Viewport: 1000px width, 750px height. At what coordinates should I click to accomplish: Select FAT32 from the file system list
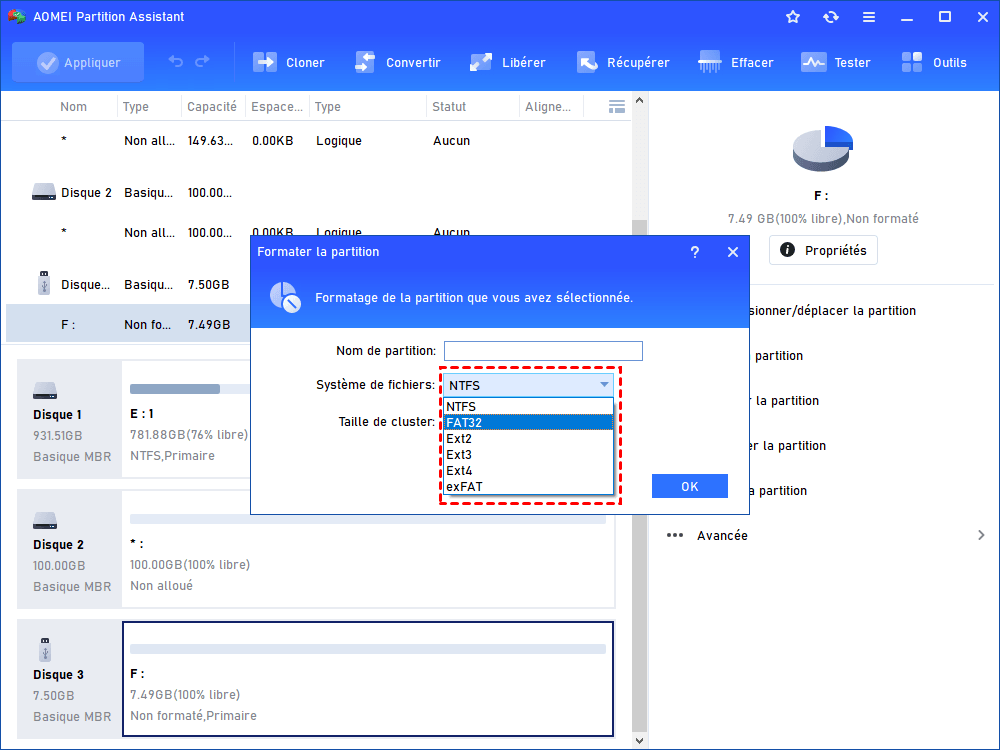(528, 422)
